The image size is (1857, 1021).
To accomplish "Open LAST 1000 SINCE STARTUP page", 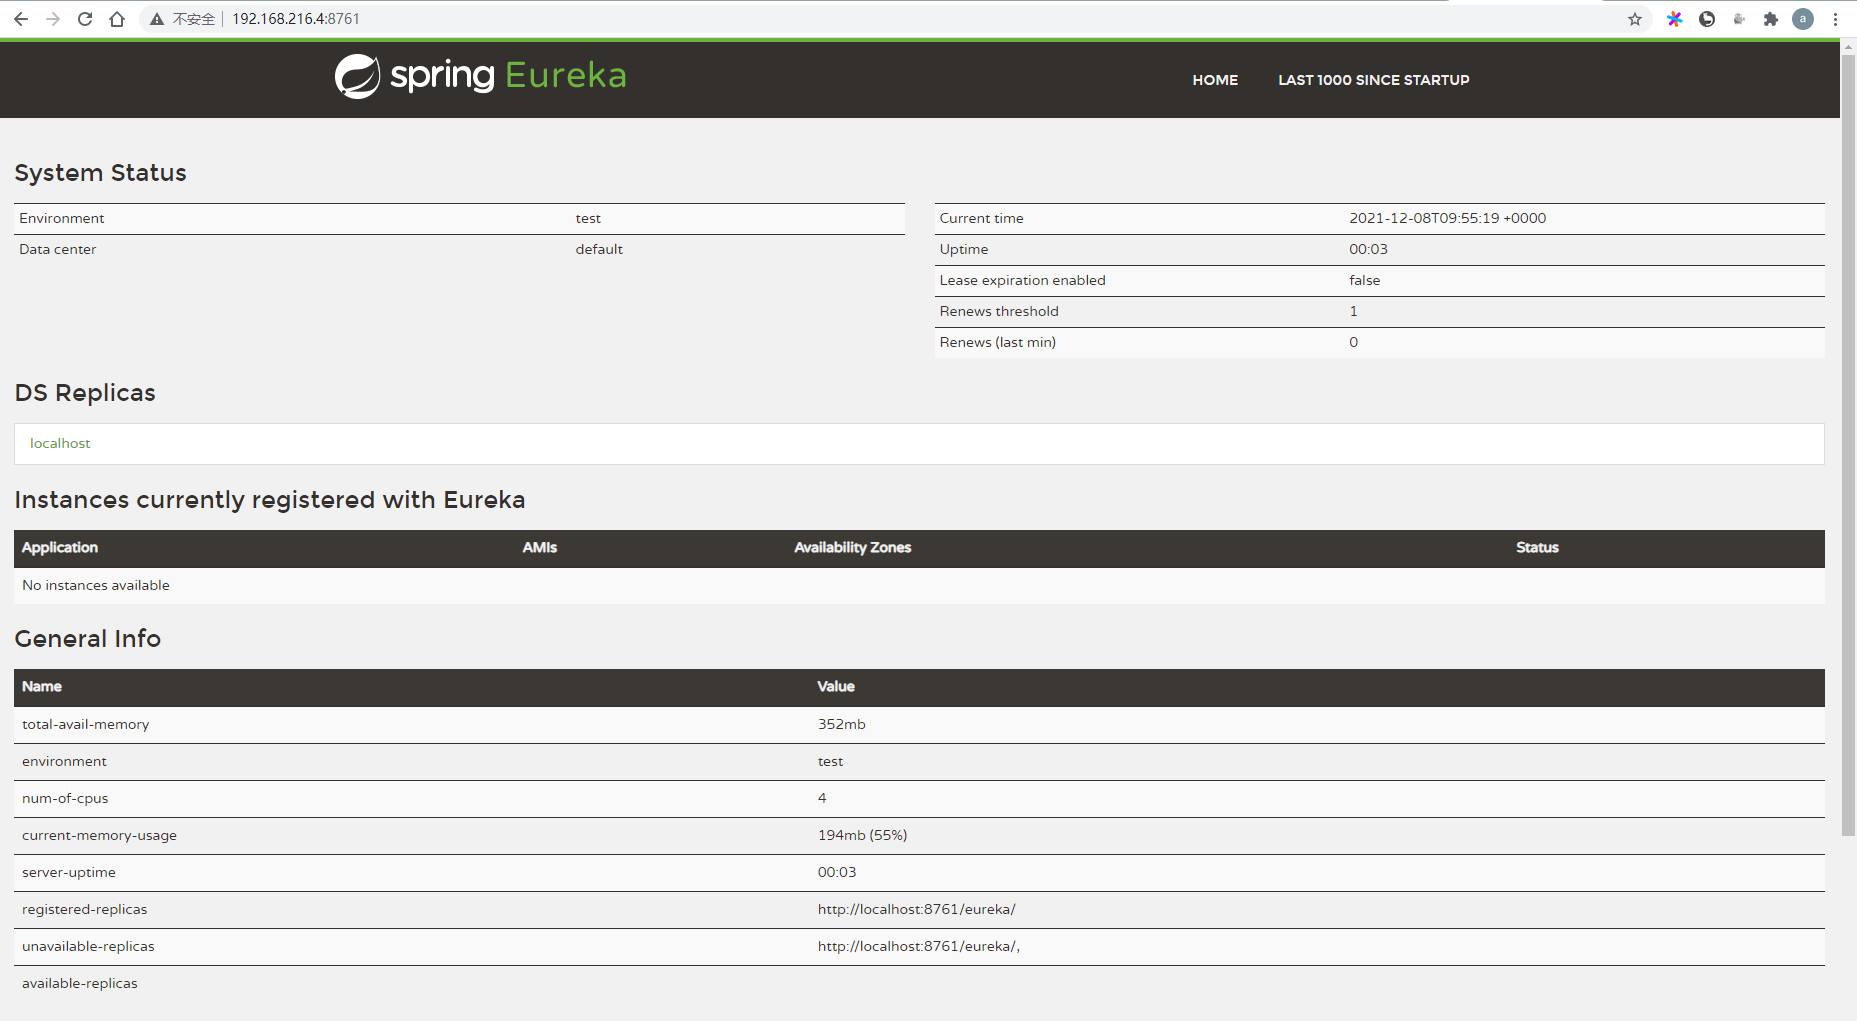I will 1374,80.
